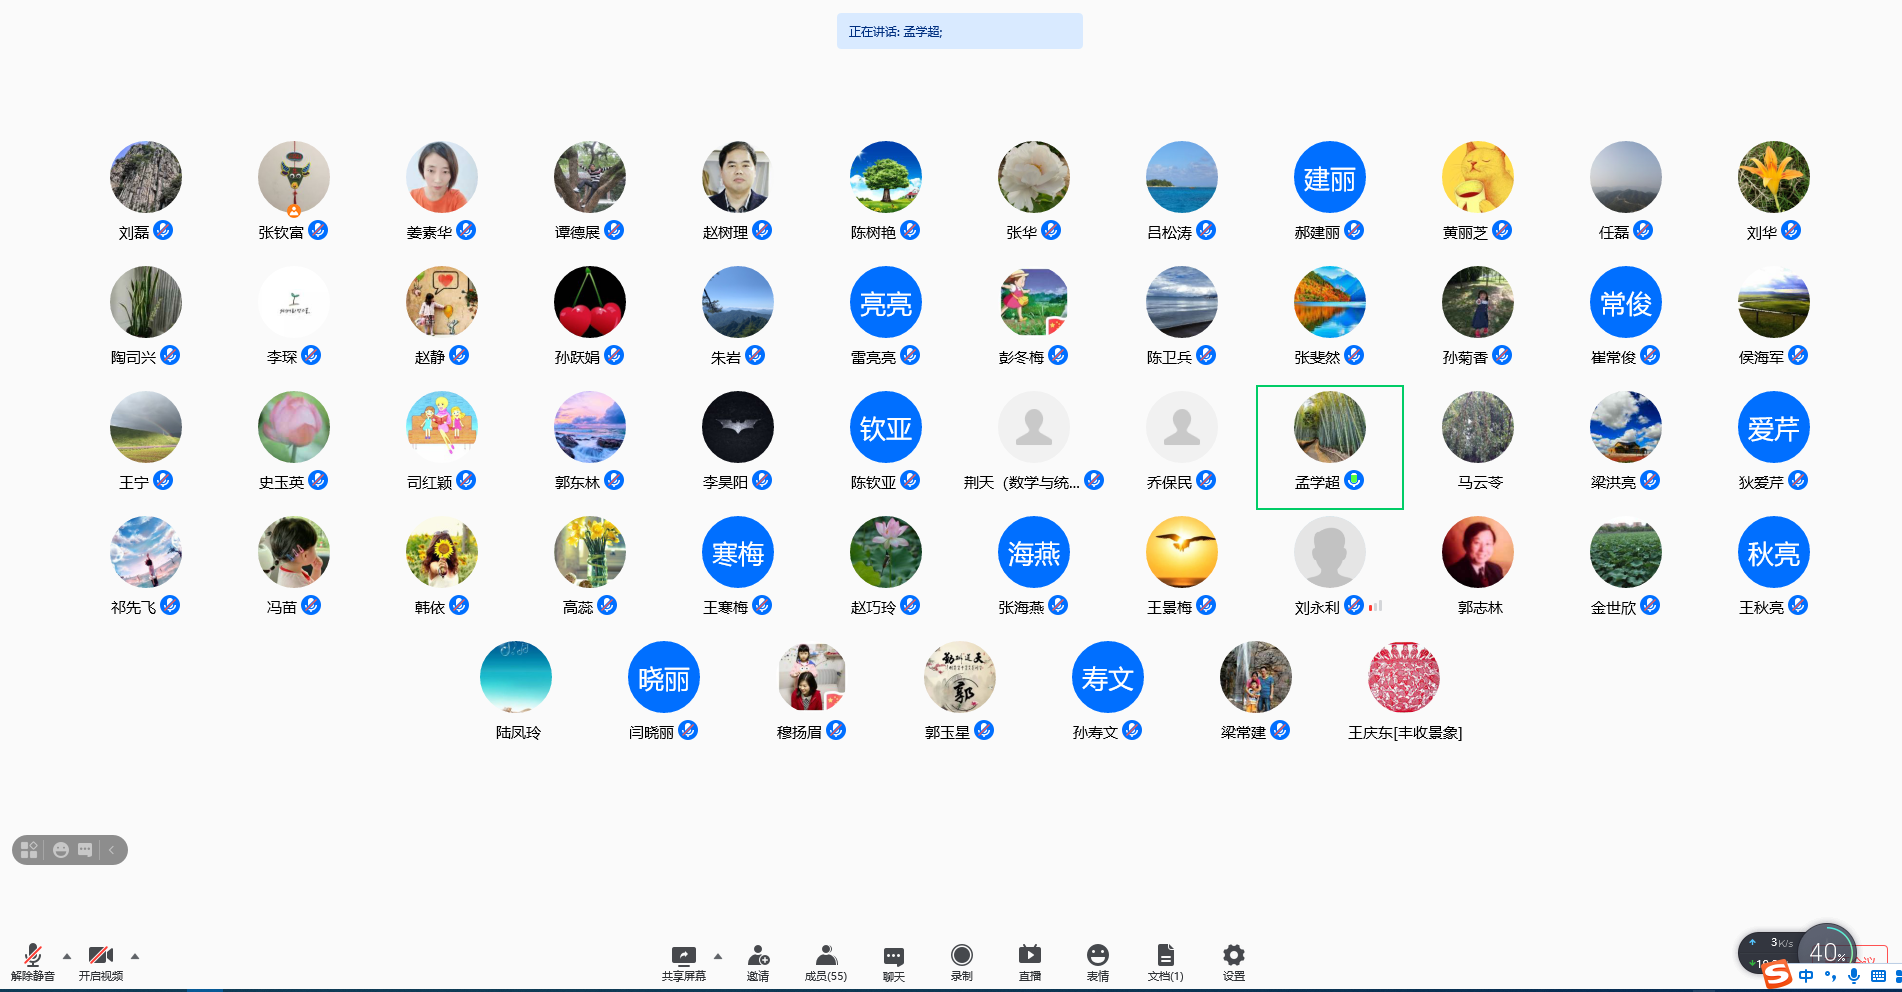Expand share screen options arrow

[718, 956]
